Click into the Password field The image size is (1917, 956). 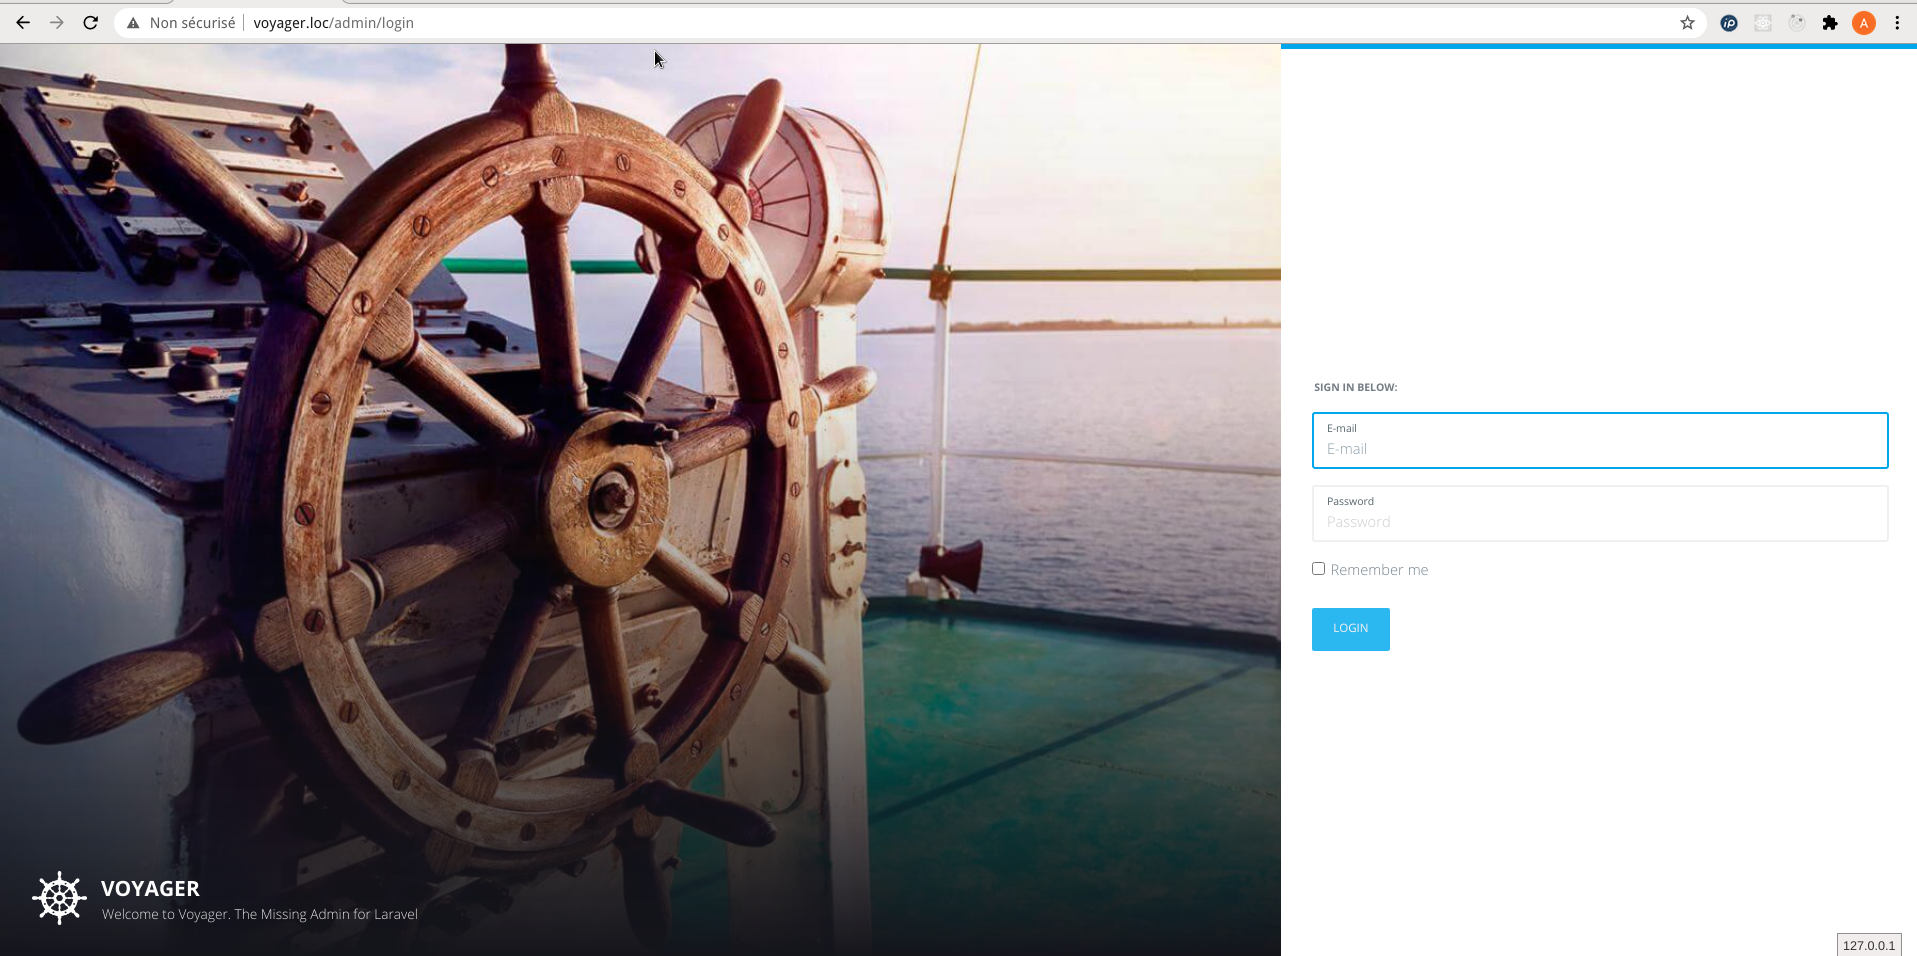tap(1599, 522)
